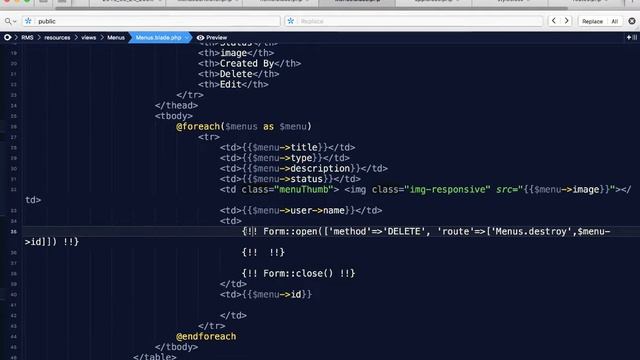The image size is (640, 360).
Task: Click the $menu->description cell code
Action: 301,169
